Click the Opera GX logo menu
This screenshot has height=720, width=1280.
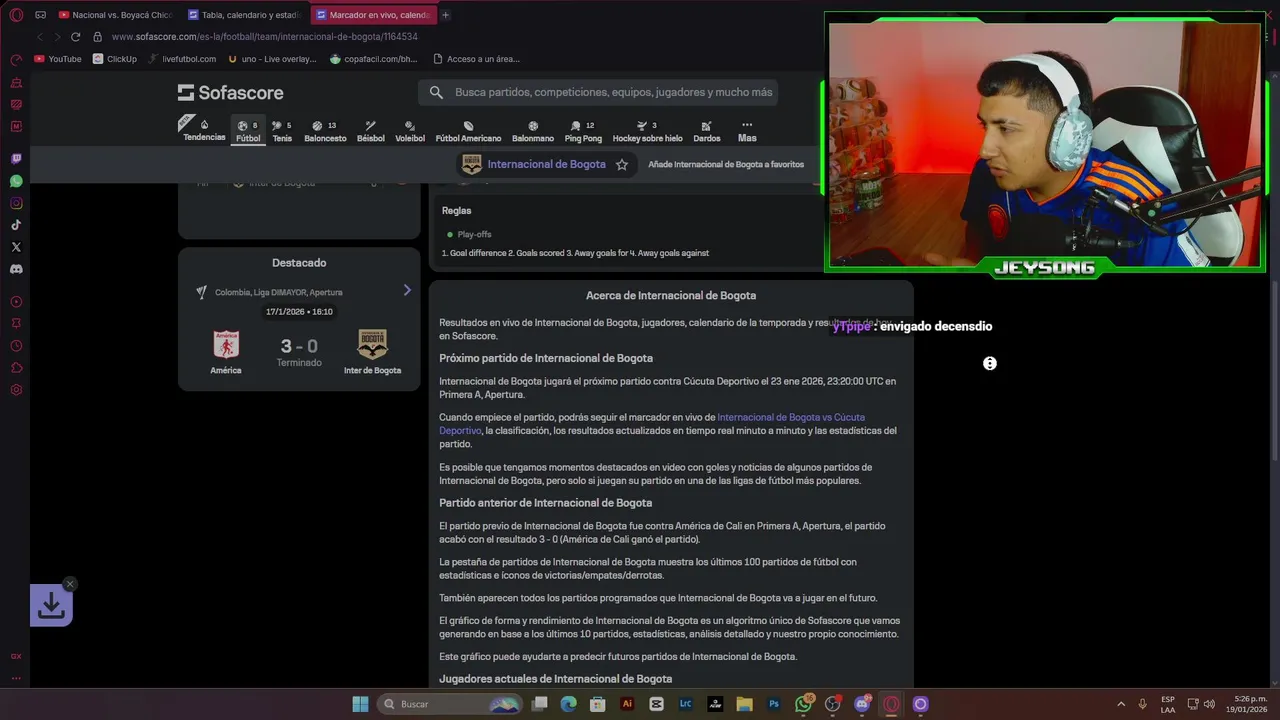[16, 15]
